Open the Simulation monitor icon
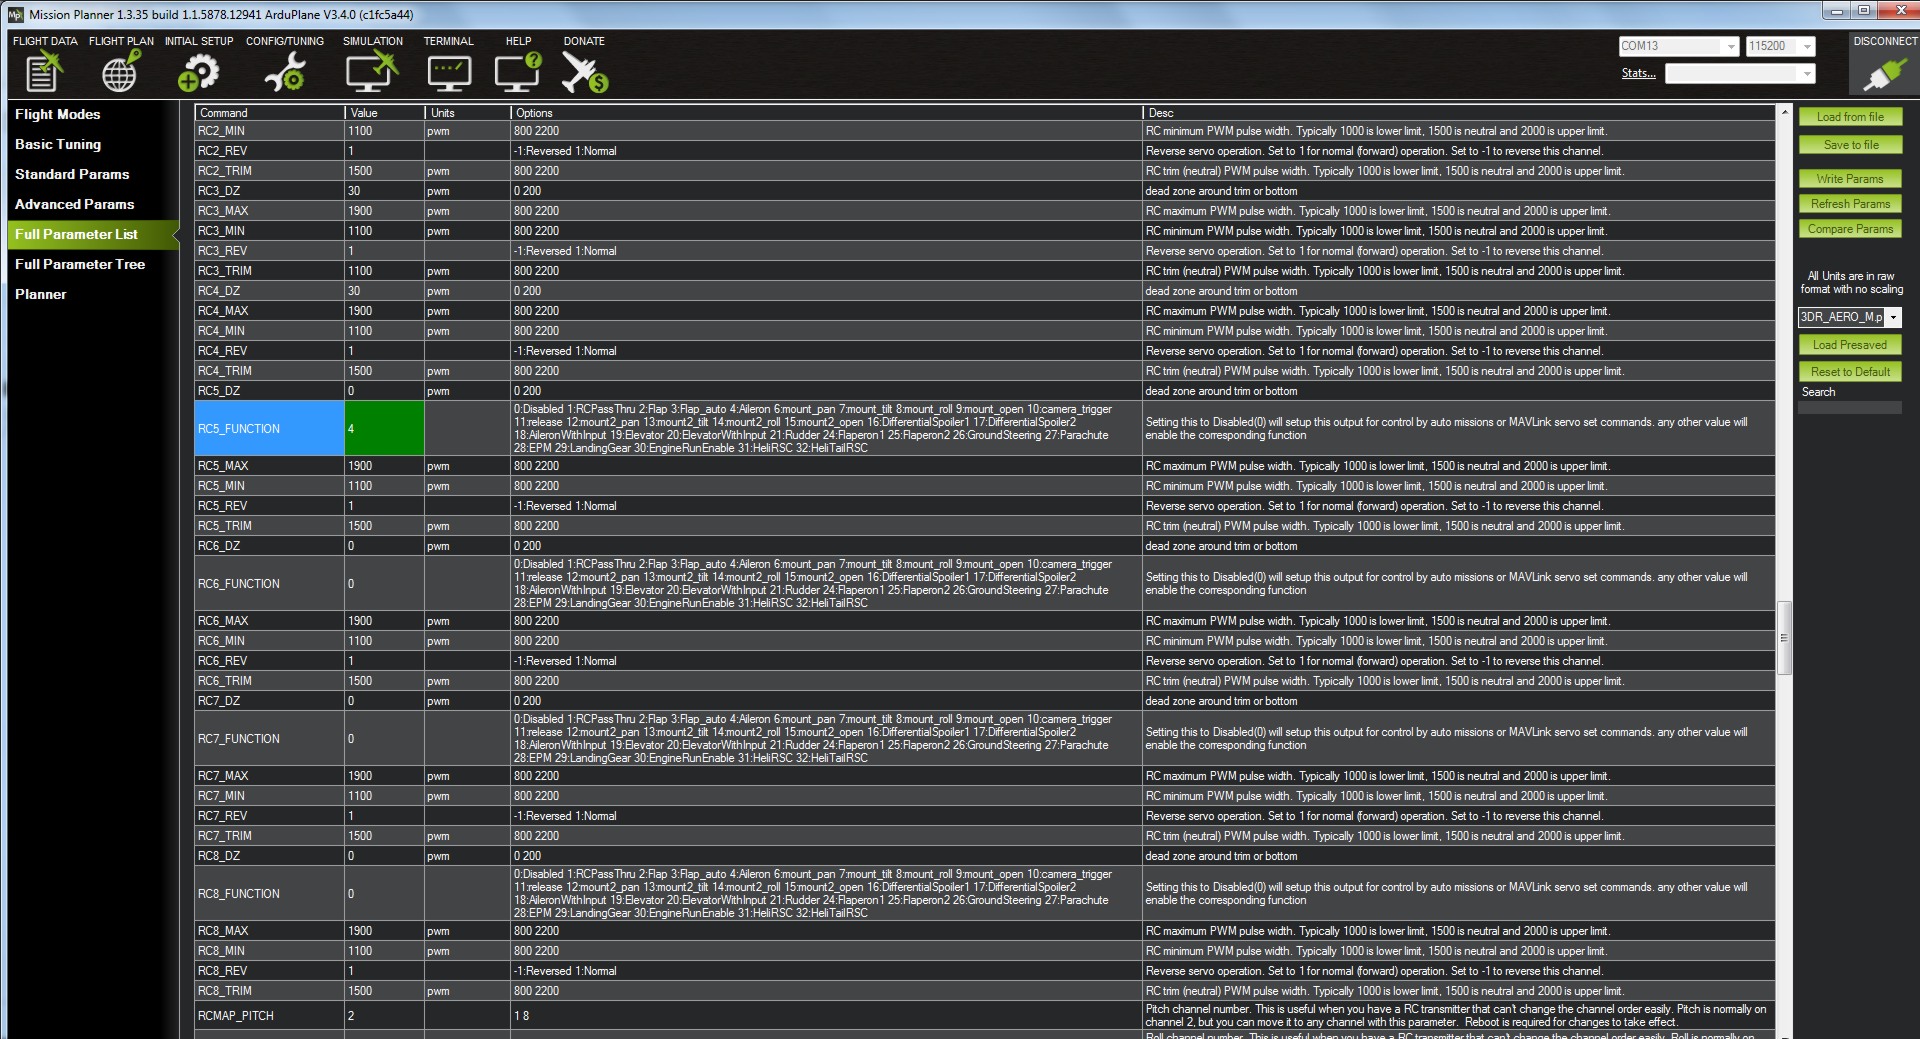1920x1039 pixels. (372, 71)
